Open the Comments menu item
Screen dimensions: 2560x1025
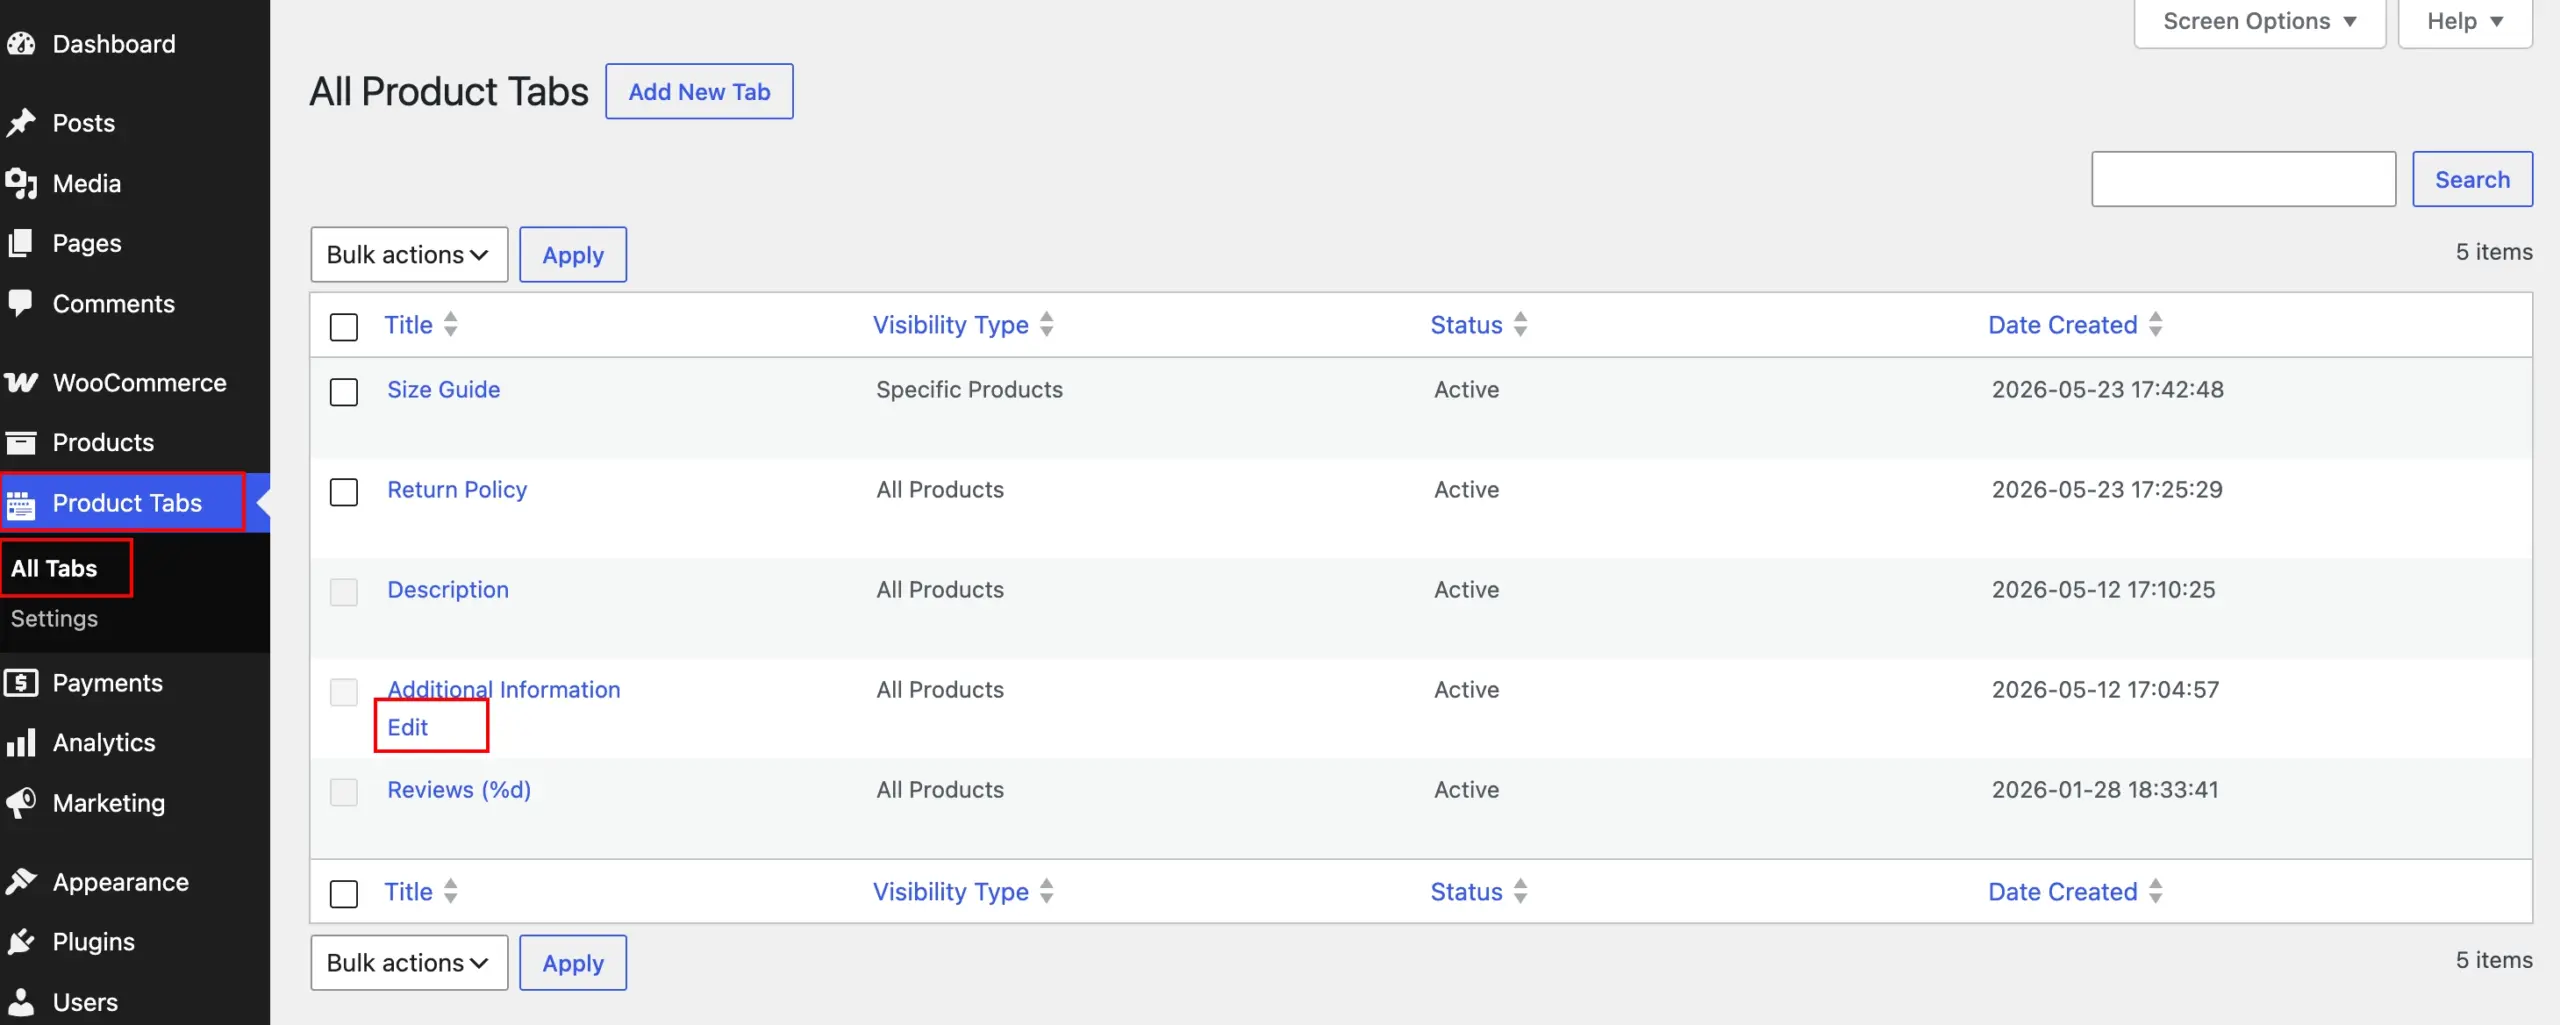(x=114, y=303)
